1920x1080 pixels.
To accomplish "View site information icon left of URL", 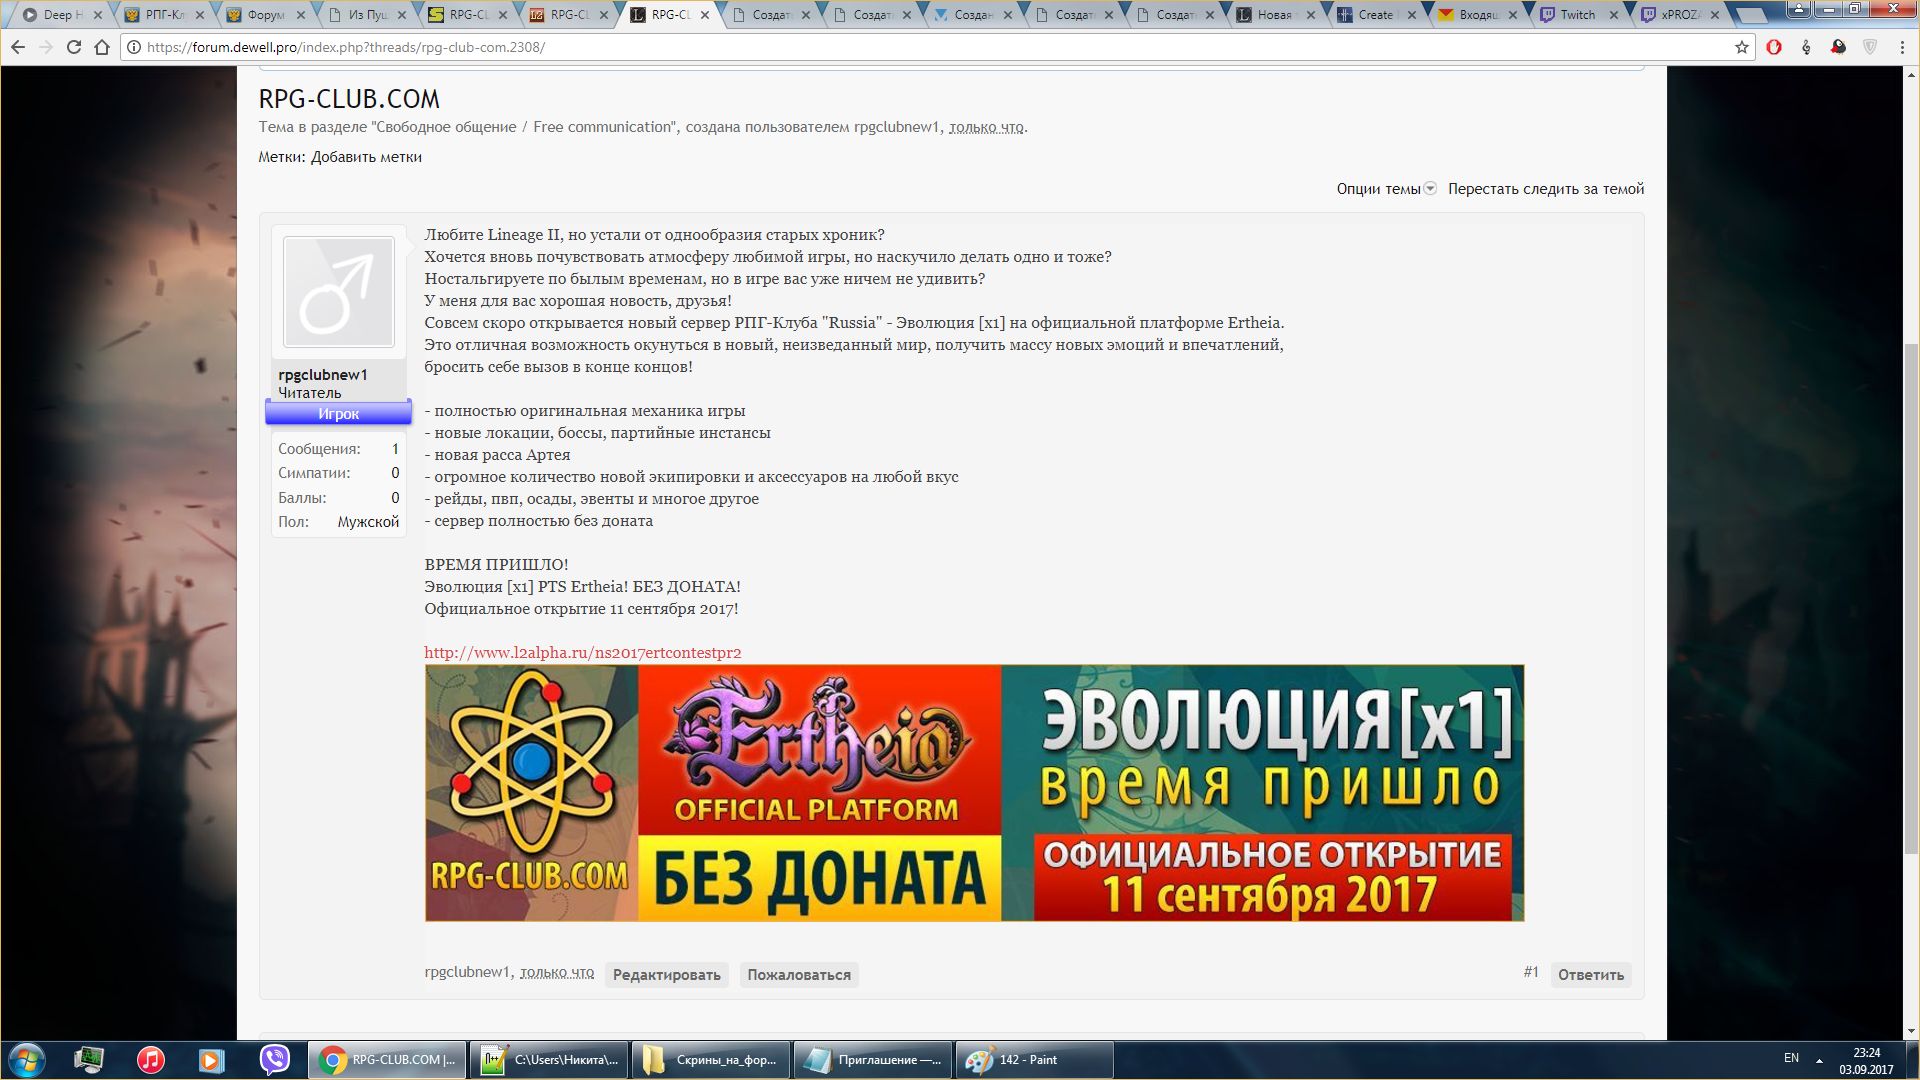I will [133, 47].
